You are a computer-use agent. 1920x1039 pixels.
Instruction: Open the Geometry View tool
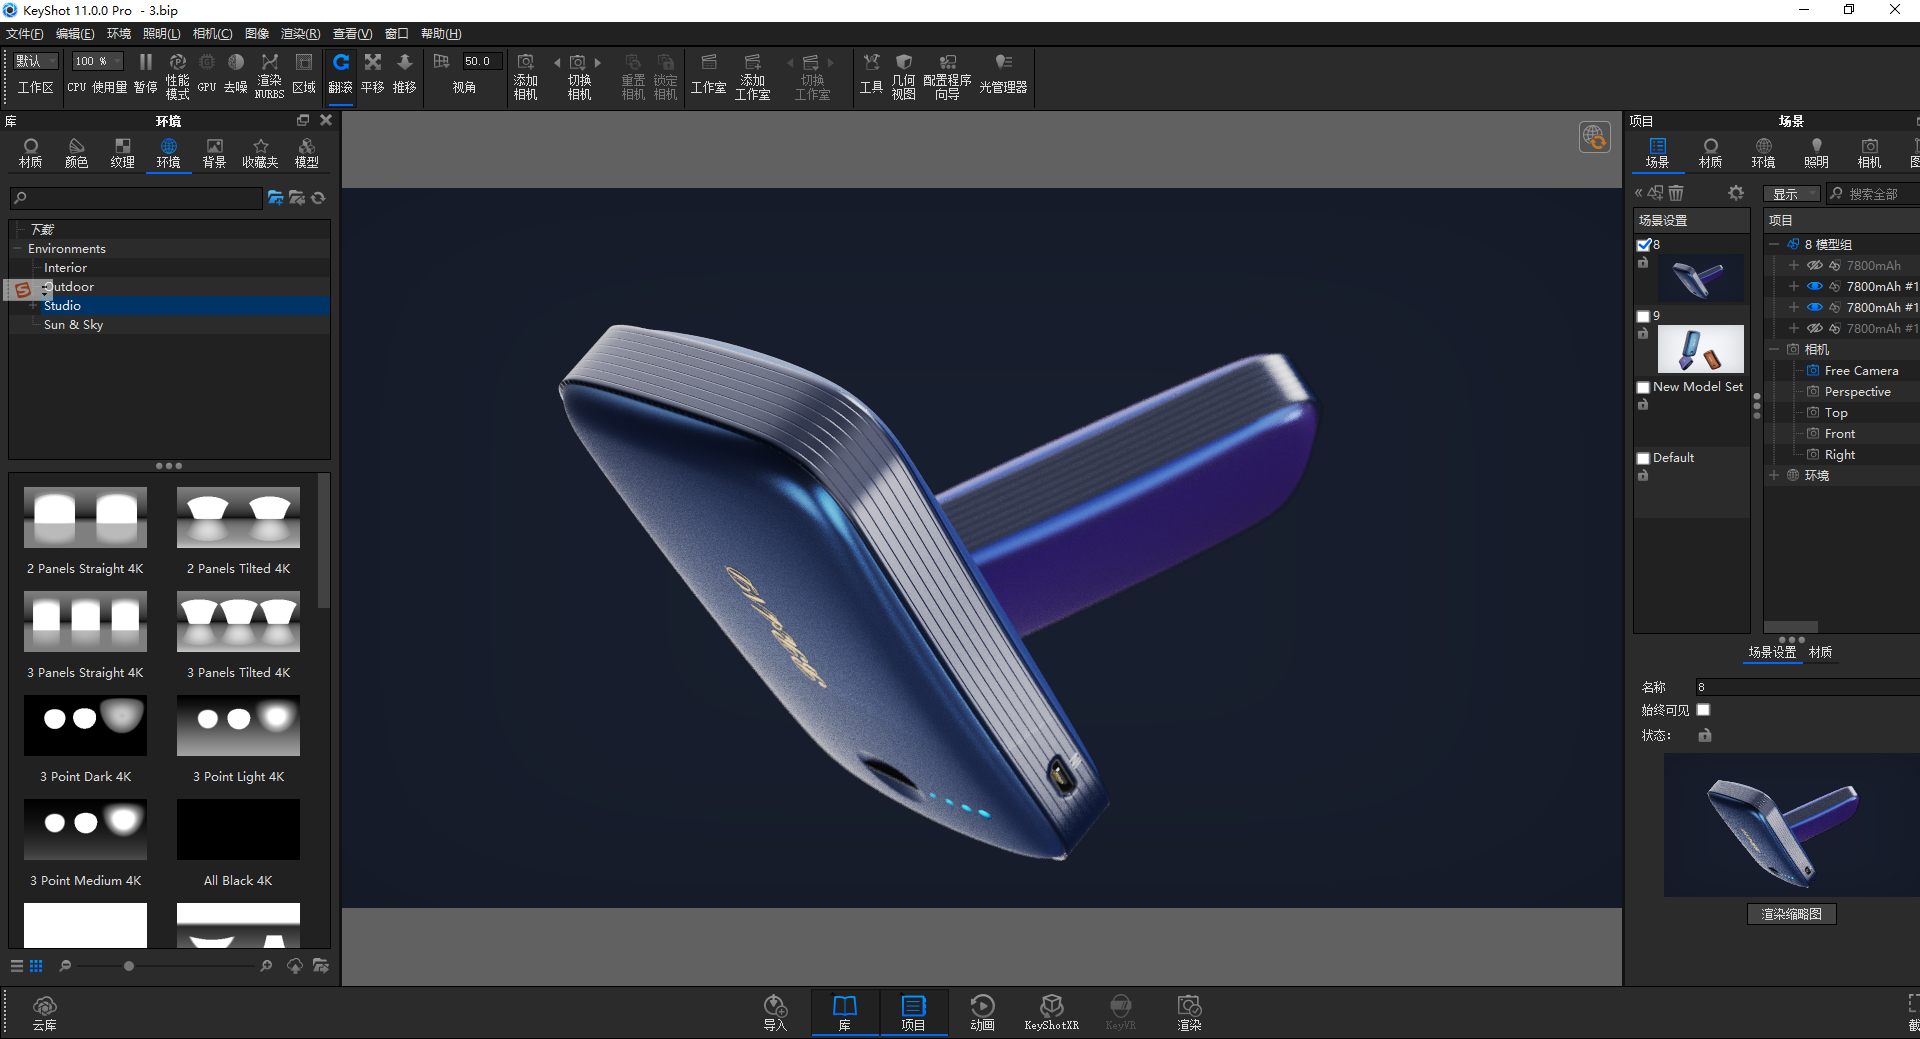pyautogui.click(x=903, y=76)
